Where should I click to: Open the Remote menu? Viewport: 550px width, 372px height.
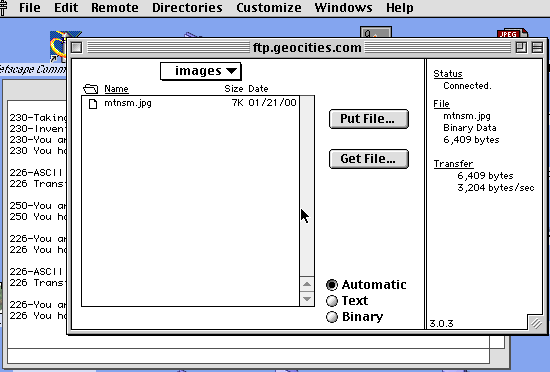pyautogui.click(x=114, y=7)
